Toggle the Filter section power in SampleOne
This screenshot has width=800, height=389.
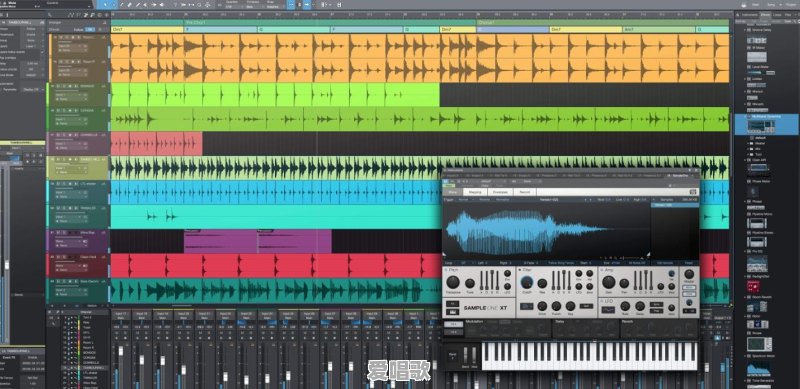click(519, 270)
